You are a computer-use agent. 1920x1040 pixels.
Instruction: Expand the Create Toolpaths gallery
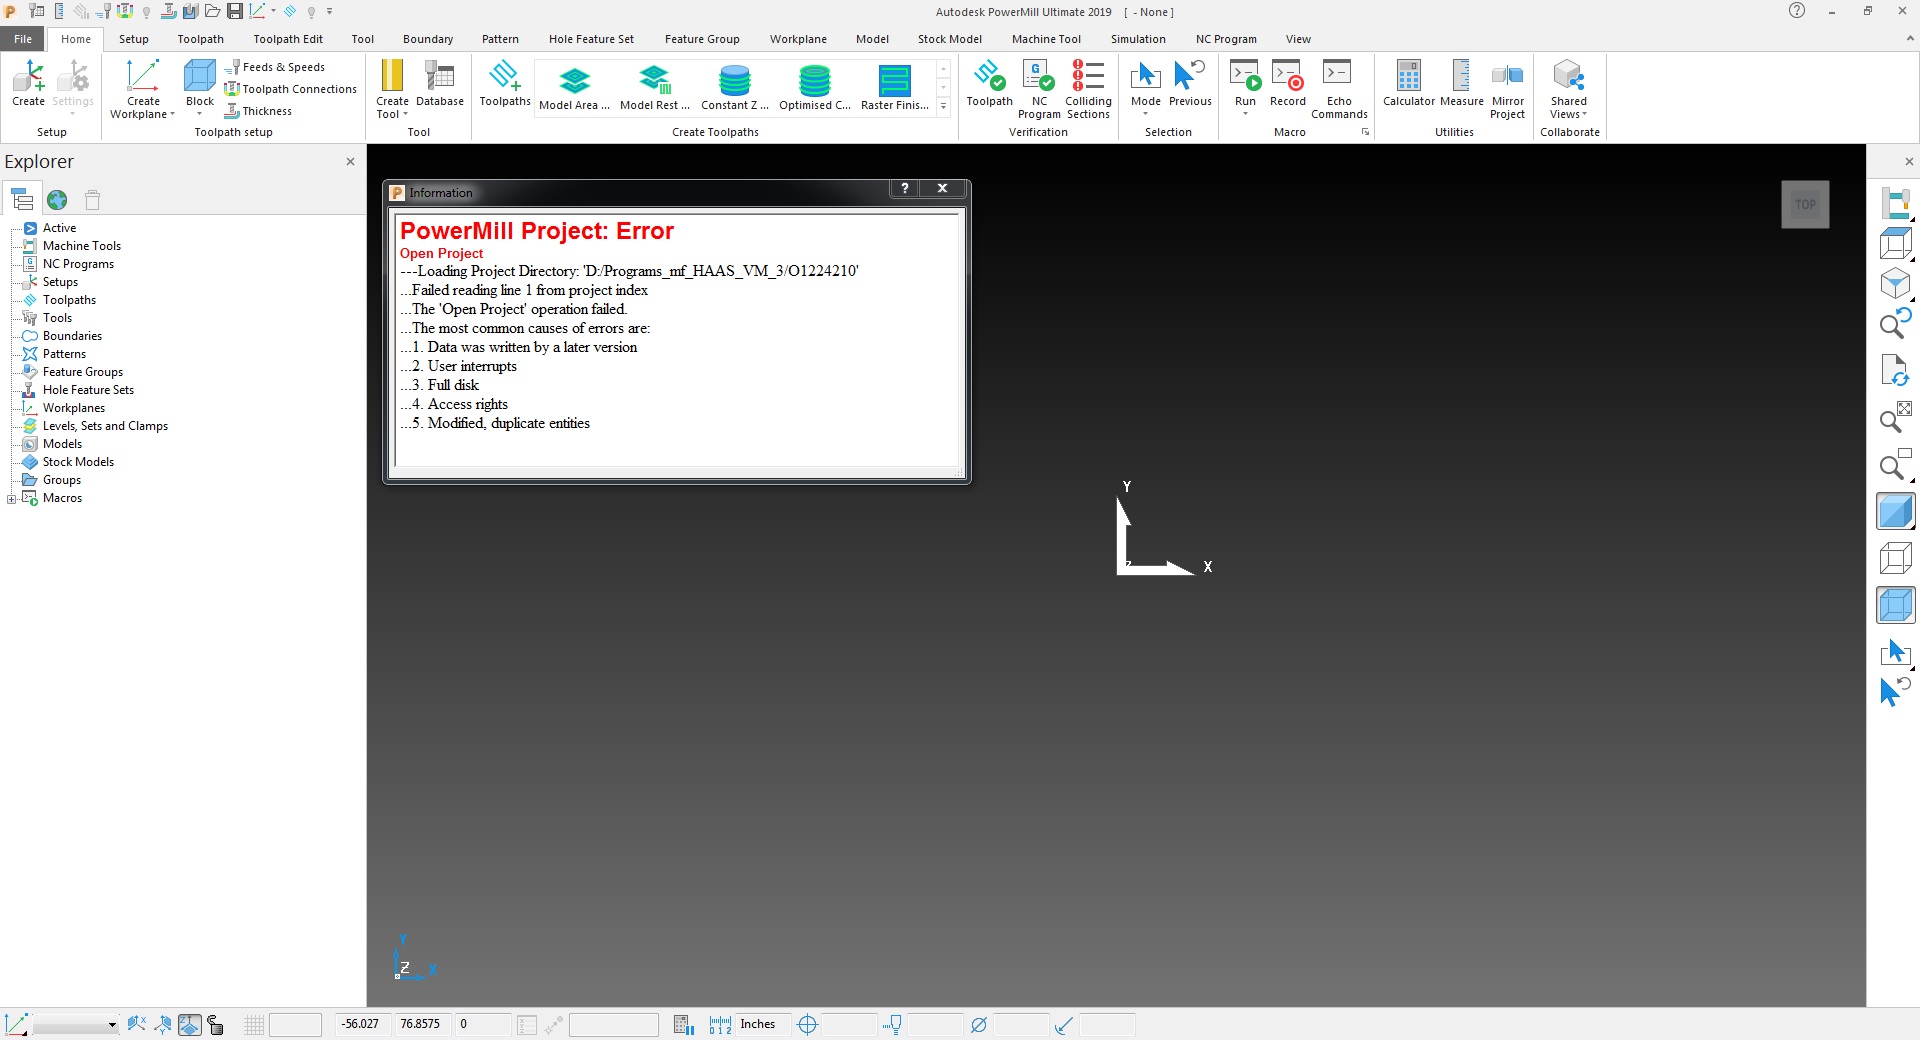943,106
